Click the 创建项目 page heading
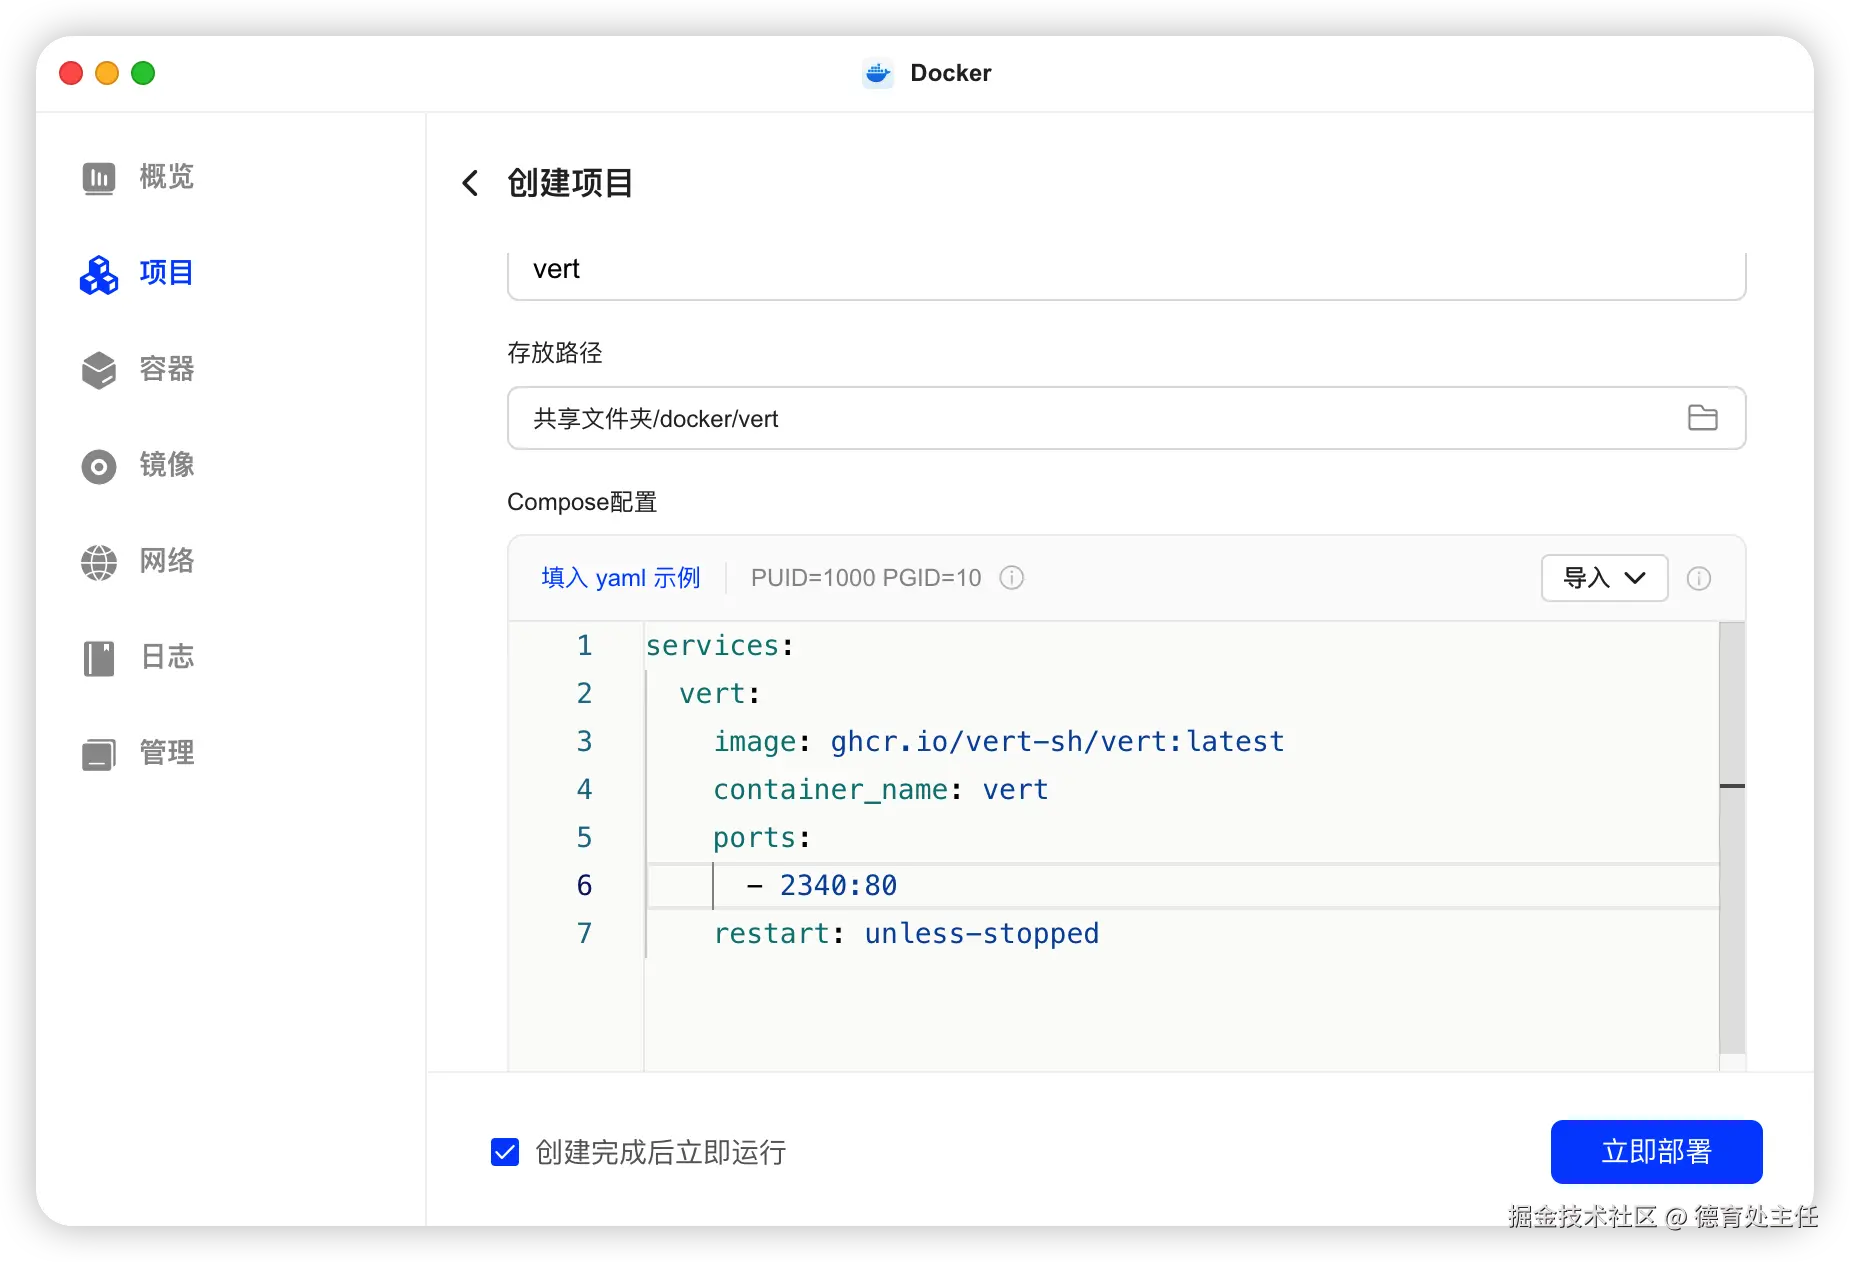Screen dimensions: 1850x1262 point(570,183)
